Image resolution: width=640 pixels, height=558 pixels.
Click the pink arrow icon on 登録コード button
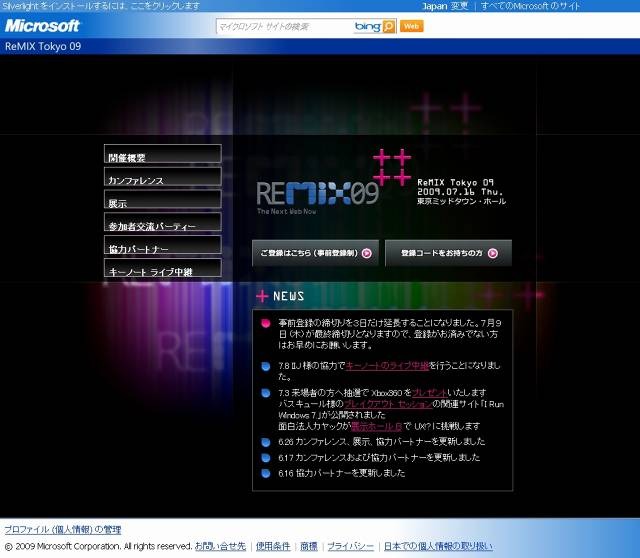coord(493,253)
